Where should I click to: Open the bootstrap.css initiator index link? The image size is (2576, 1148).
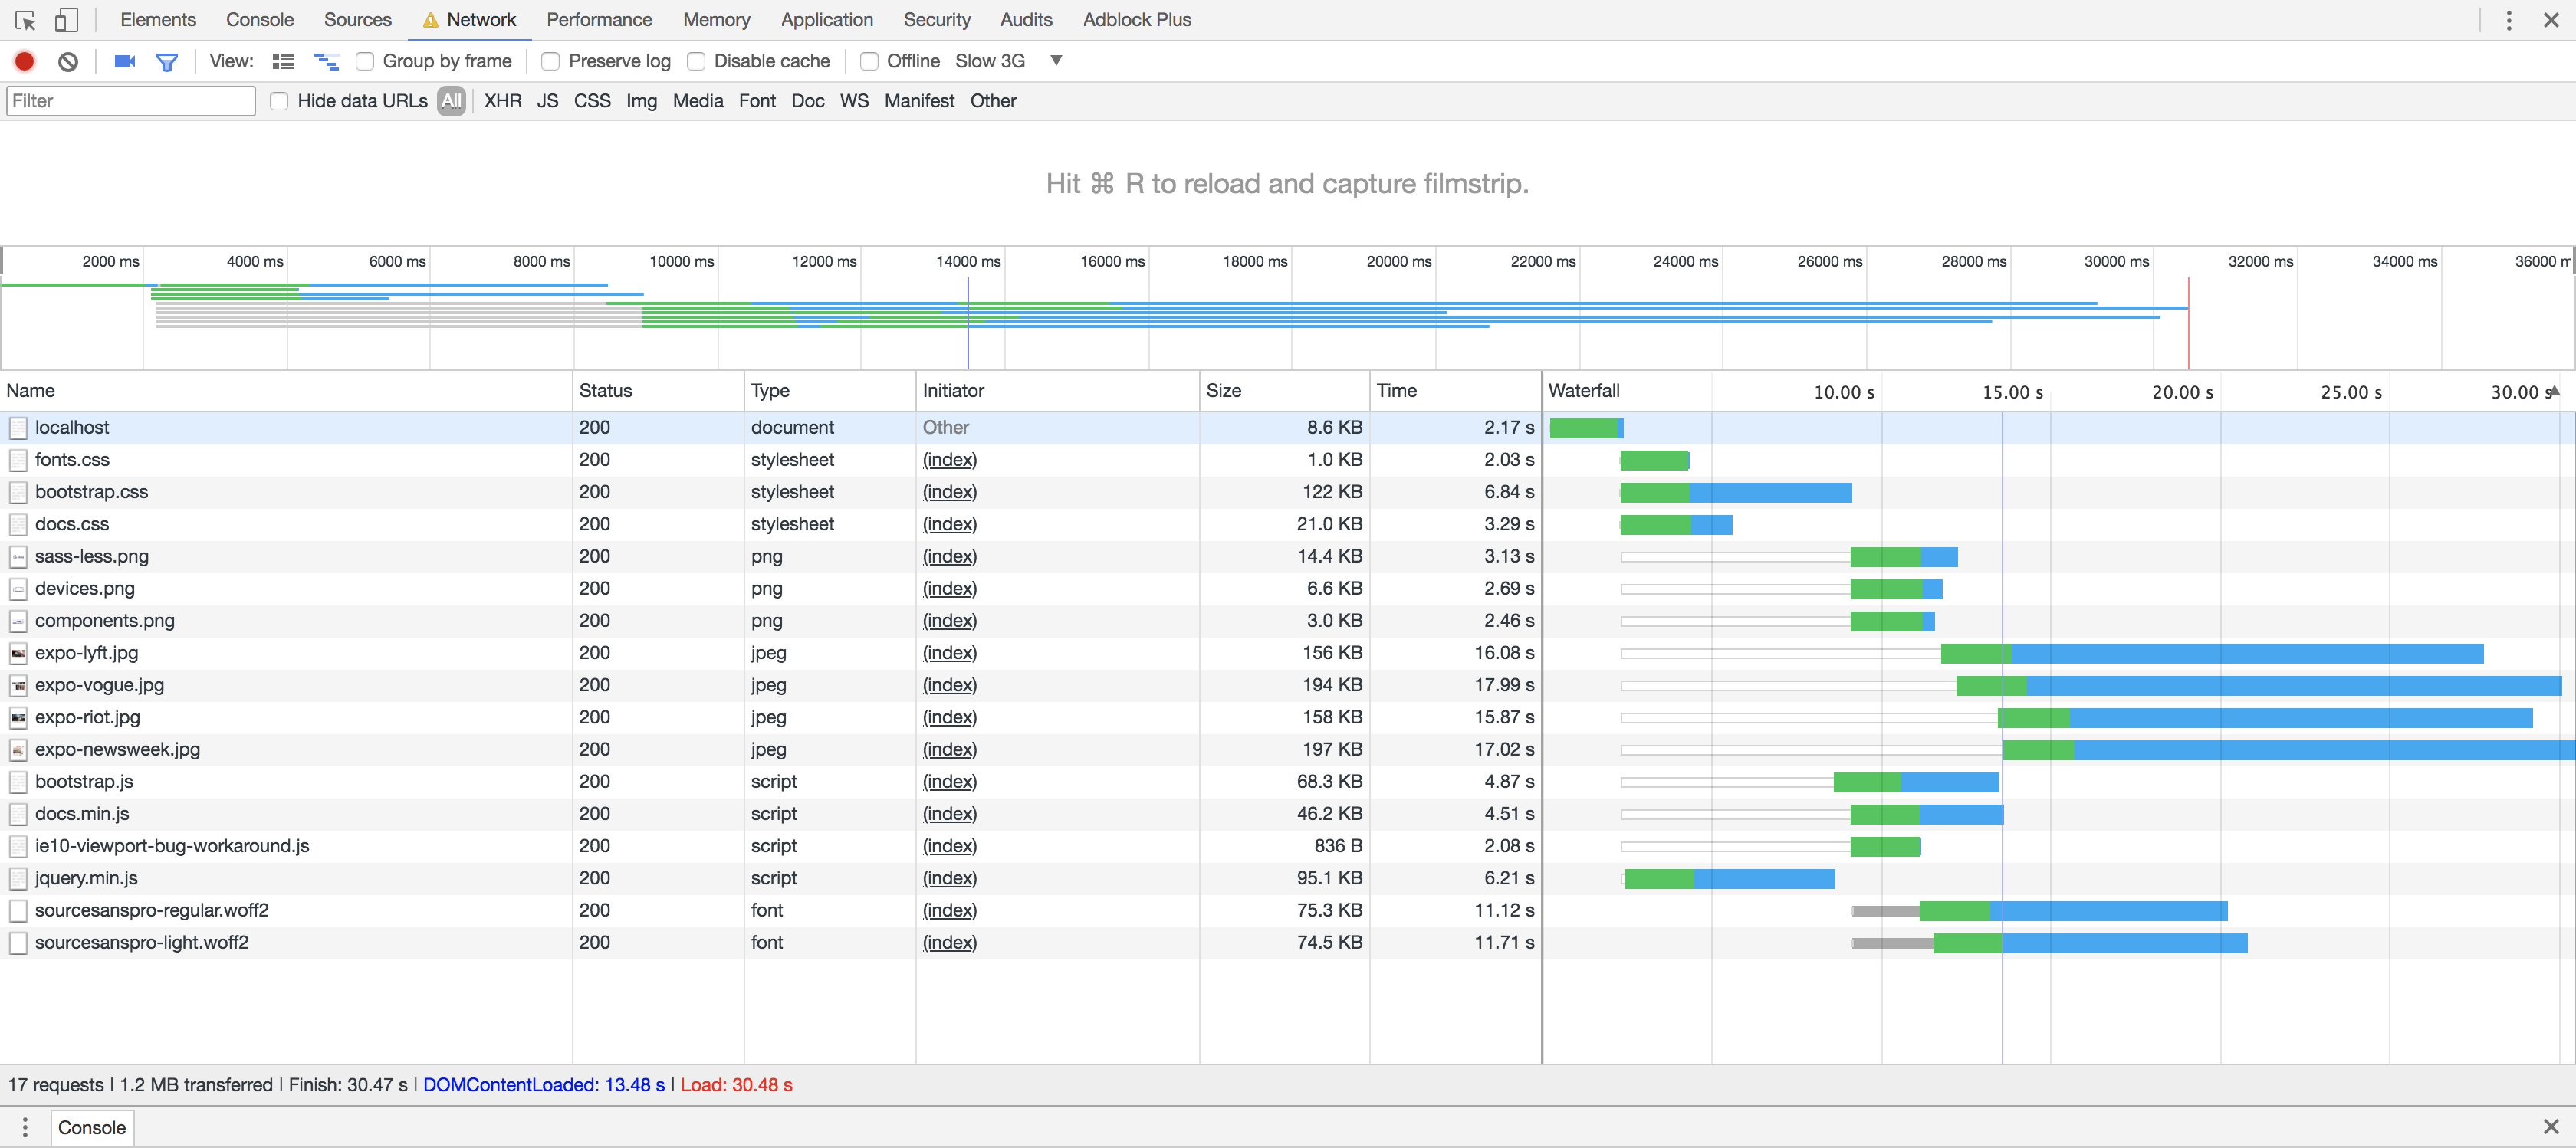949,492
